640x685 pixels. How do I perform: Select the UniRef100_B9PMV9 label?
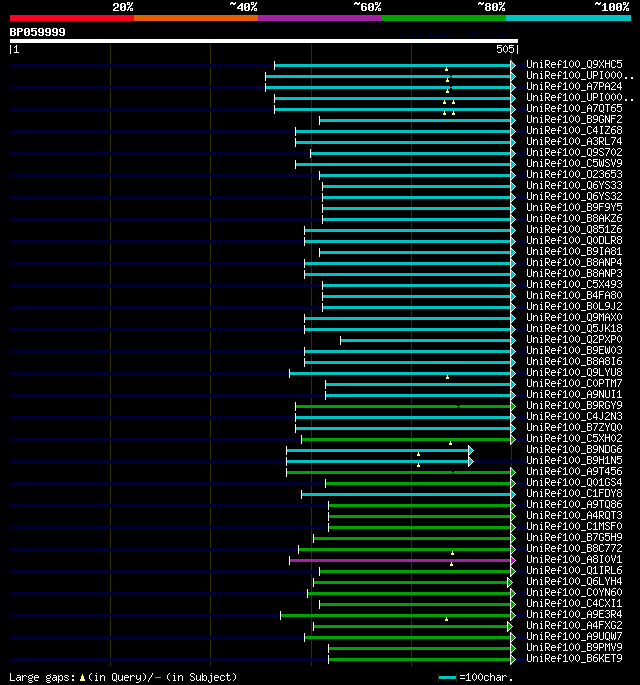(574, 648)
